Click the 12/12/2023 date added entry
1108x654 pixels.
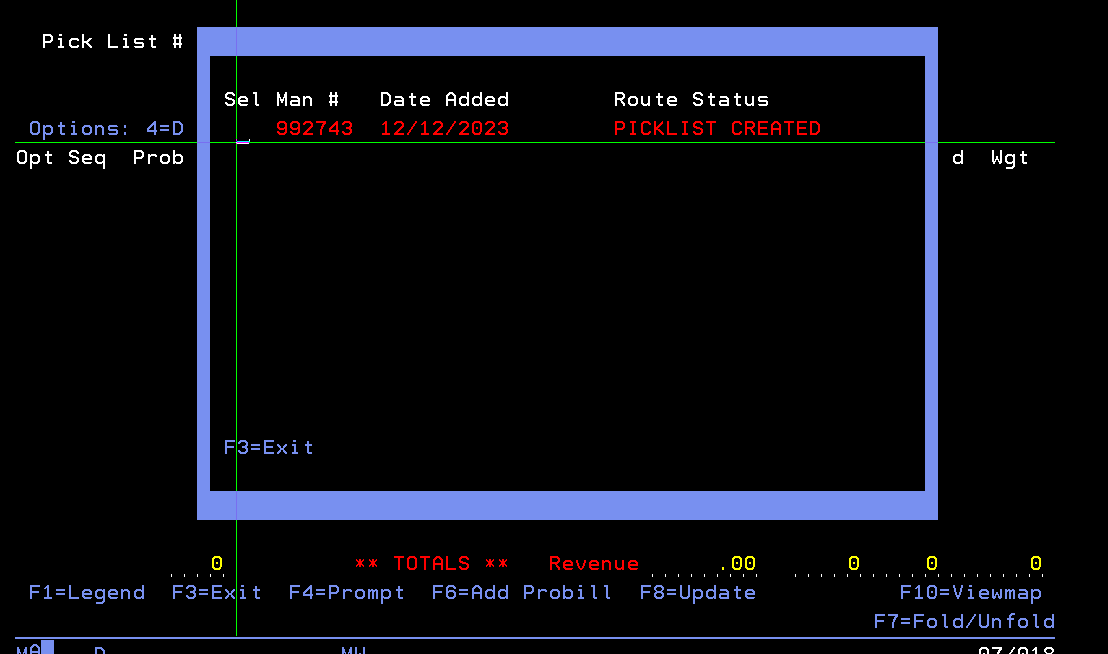coord(444,129)
